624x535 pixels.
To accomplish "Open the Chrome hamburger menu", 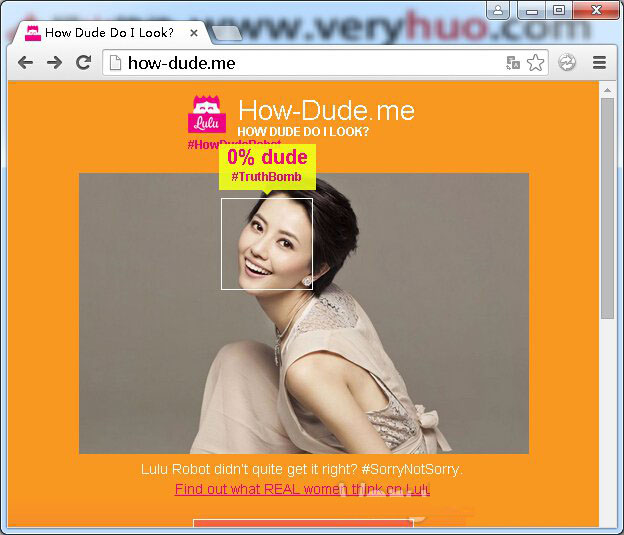I will click(x=599, y=62).
